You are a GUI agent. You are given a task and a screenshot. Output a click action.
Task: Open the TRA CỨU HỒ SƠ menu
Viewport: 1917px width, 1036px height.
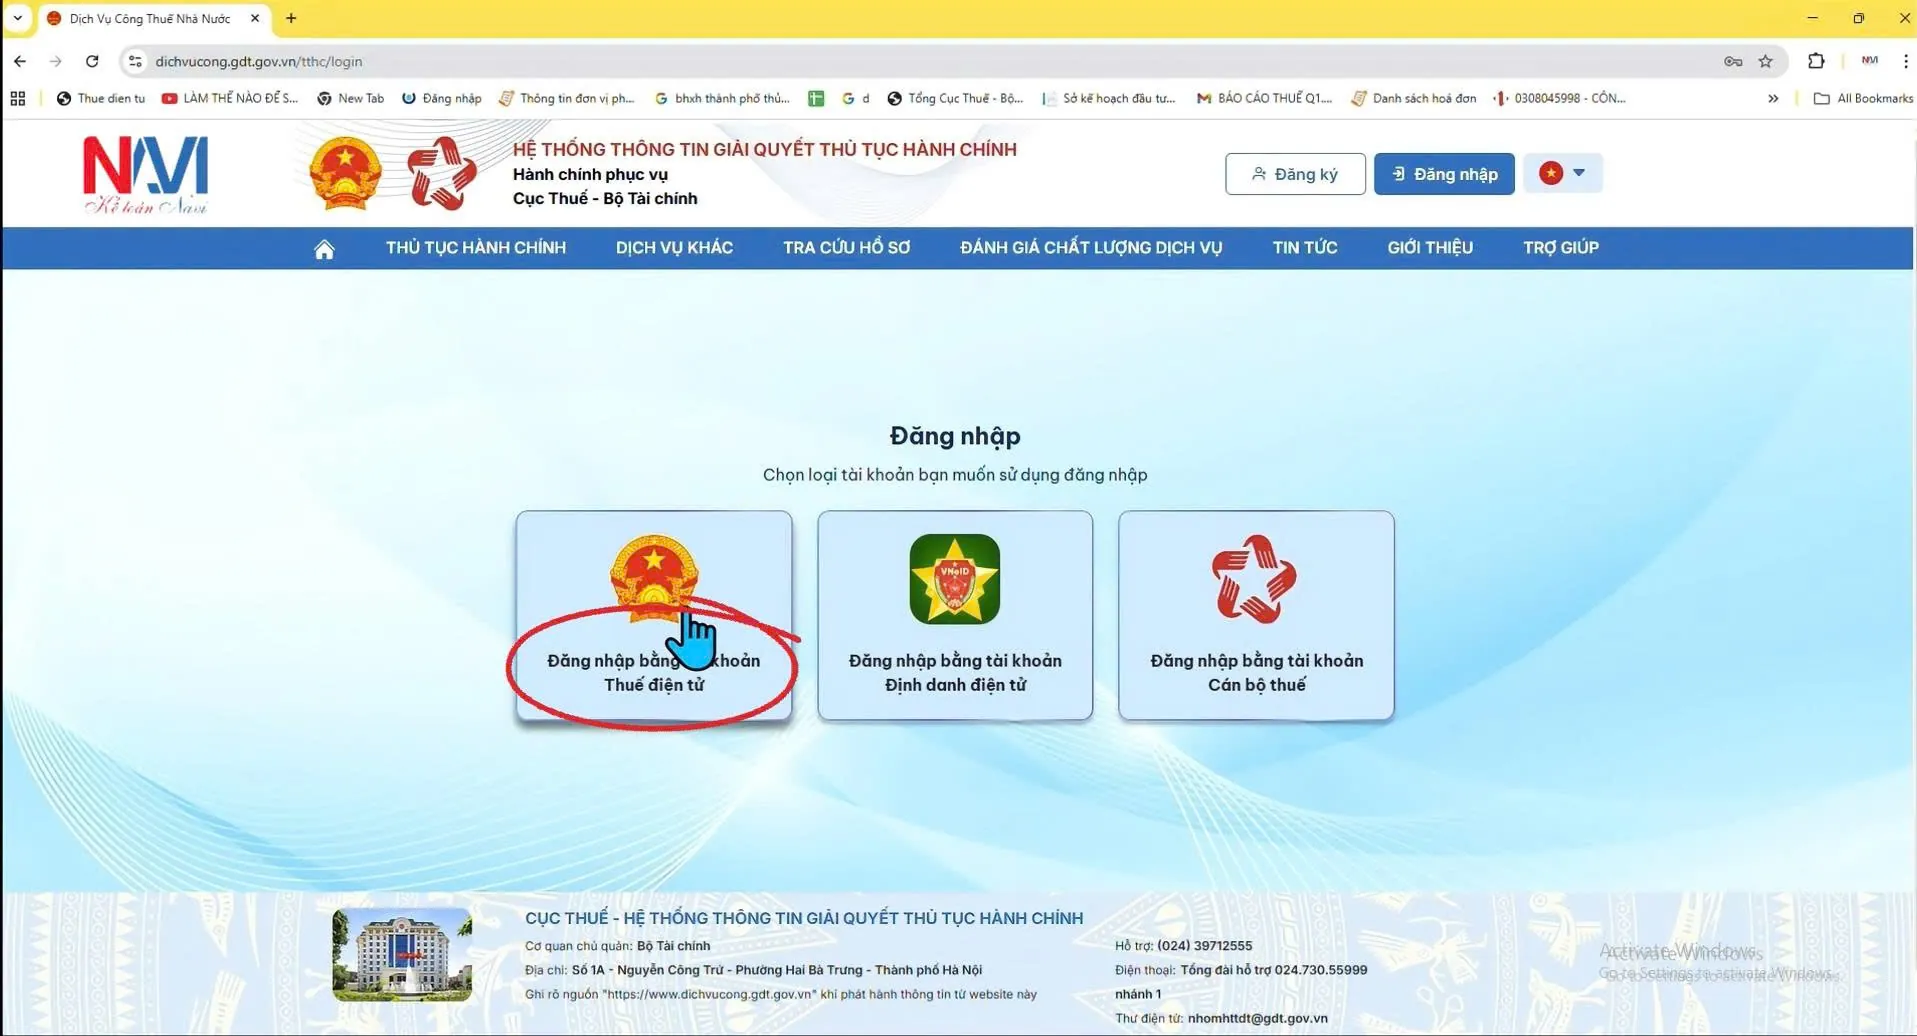click(845, 248)
